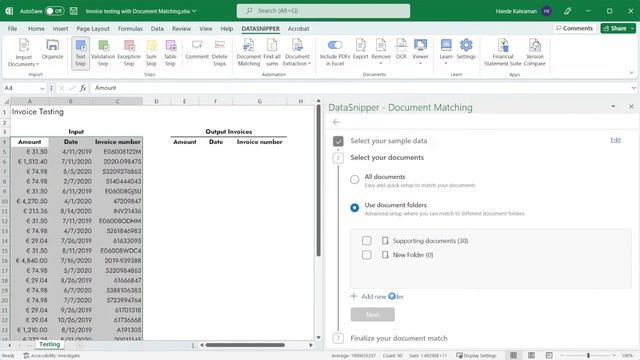
Task: Click the vertical sheet scrollbar thumb
Action: [x=318, y=181]
